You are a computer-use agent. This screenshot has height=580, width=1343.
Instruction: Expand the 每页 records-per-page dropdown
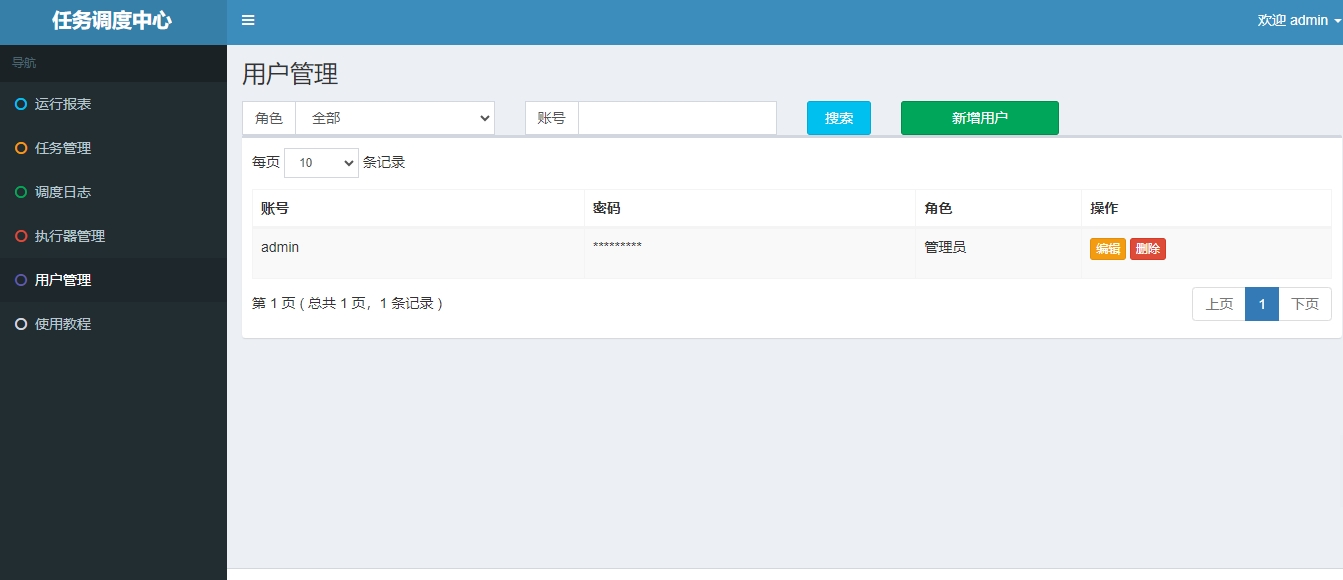321,163
